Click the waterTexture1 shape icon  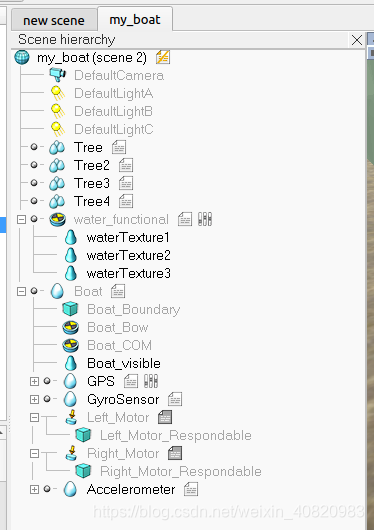tap(71, 237)
